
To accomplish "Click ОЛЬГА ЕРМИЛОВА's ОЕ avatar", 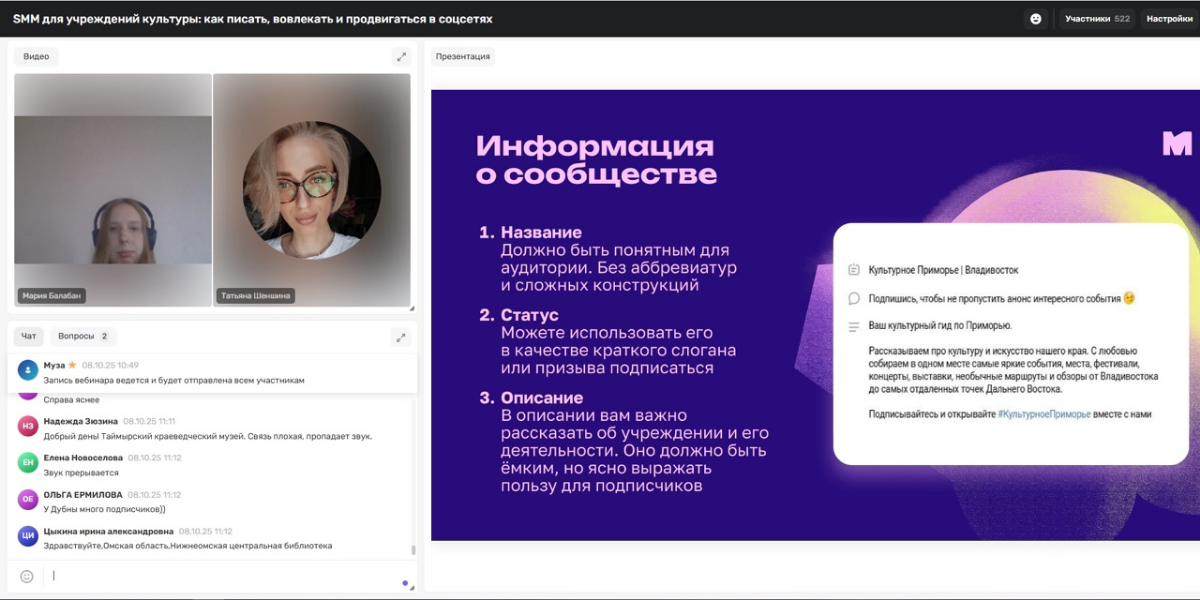I will click(x=28, y=500).
